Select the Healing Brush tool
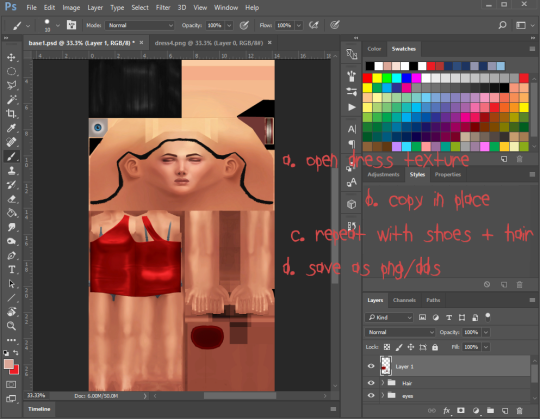540x419 pixels. pyautogui.click(x=11, y=142)
